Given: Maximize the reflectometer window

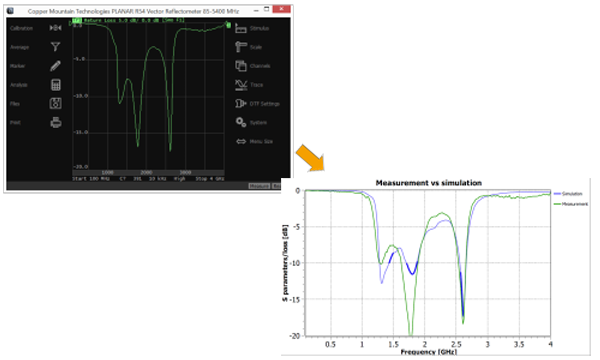Looking at the screenshot, I should point(267,9).
